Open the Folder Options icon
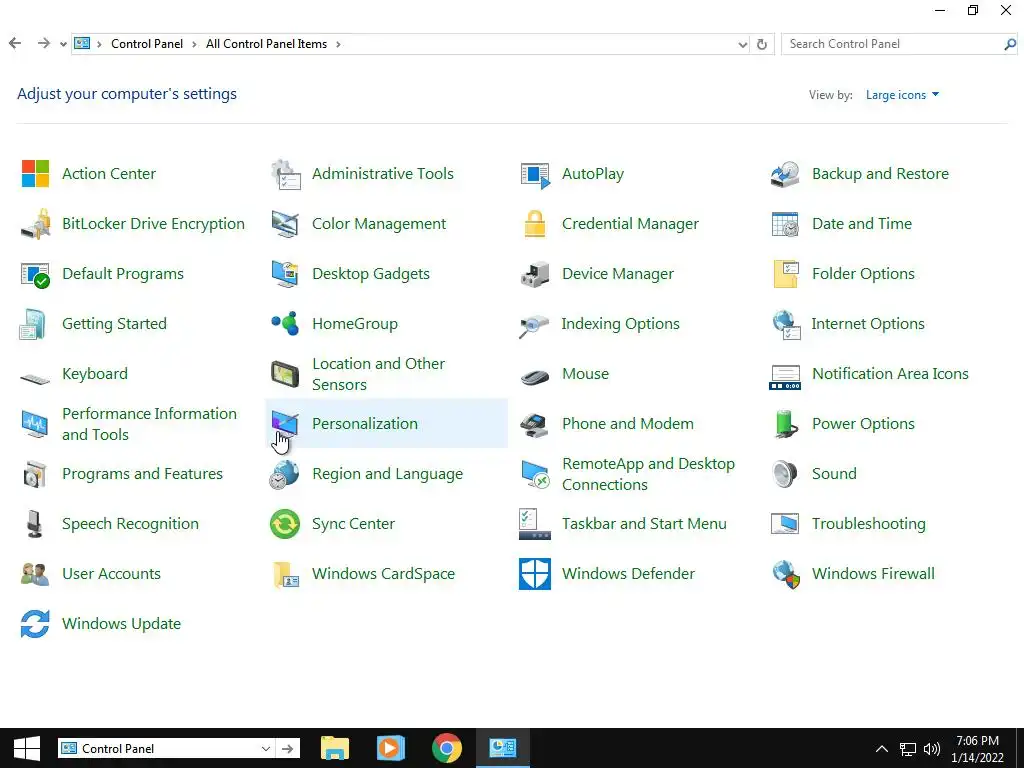Image resolution: width=1024 pixels, height=768 pixels. click(x=786, y=274)
